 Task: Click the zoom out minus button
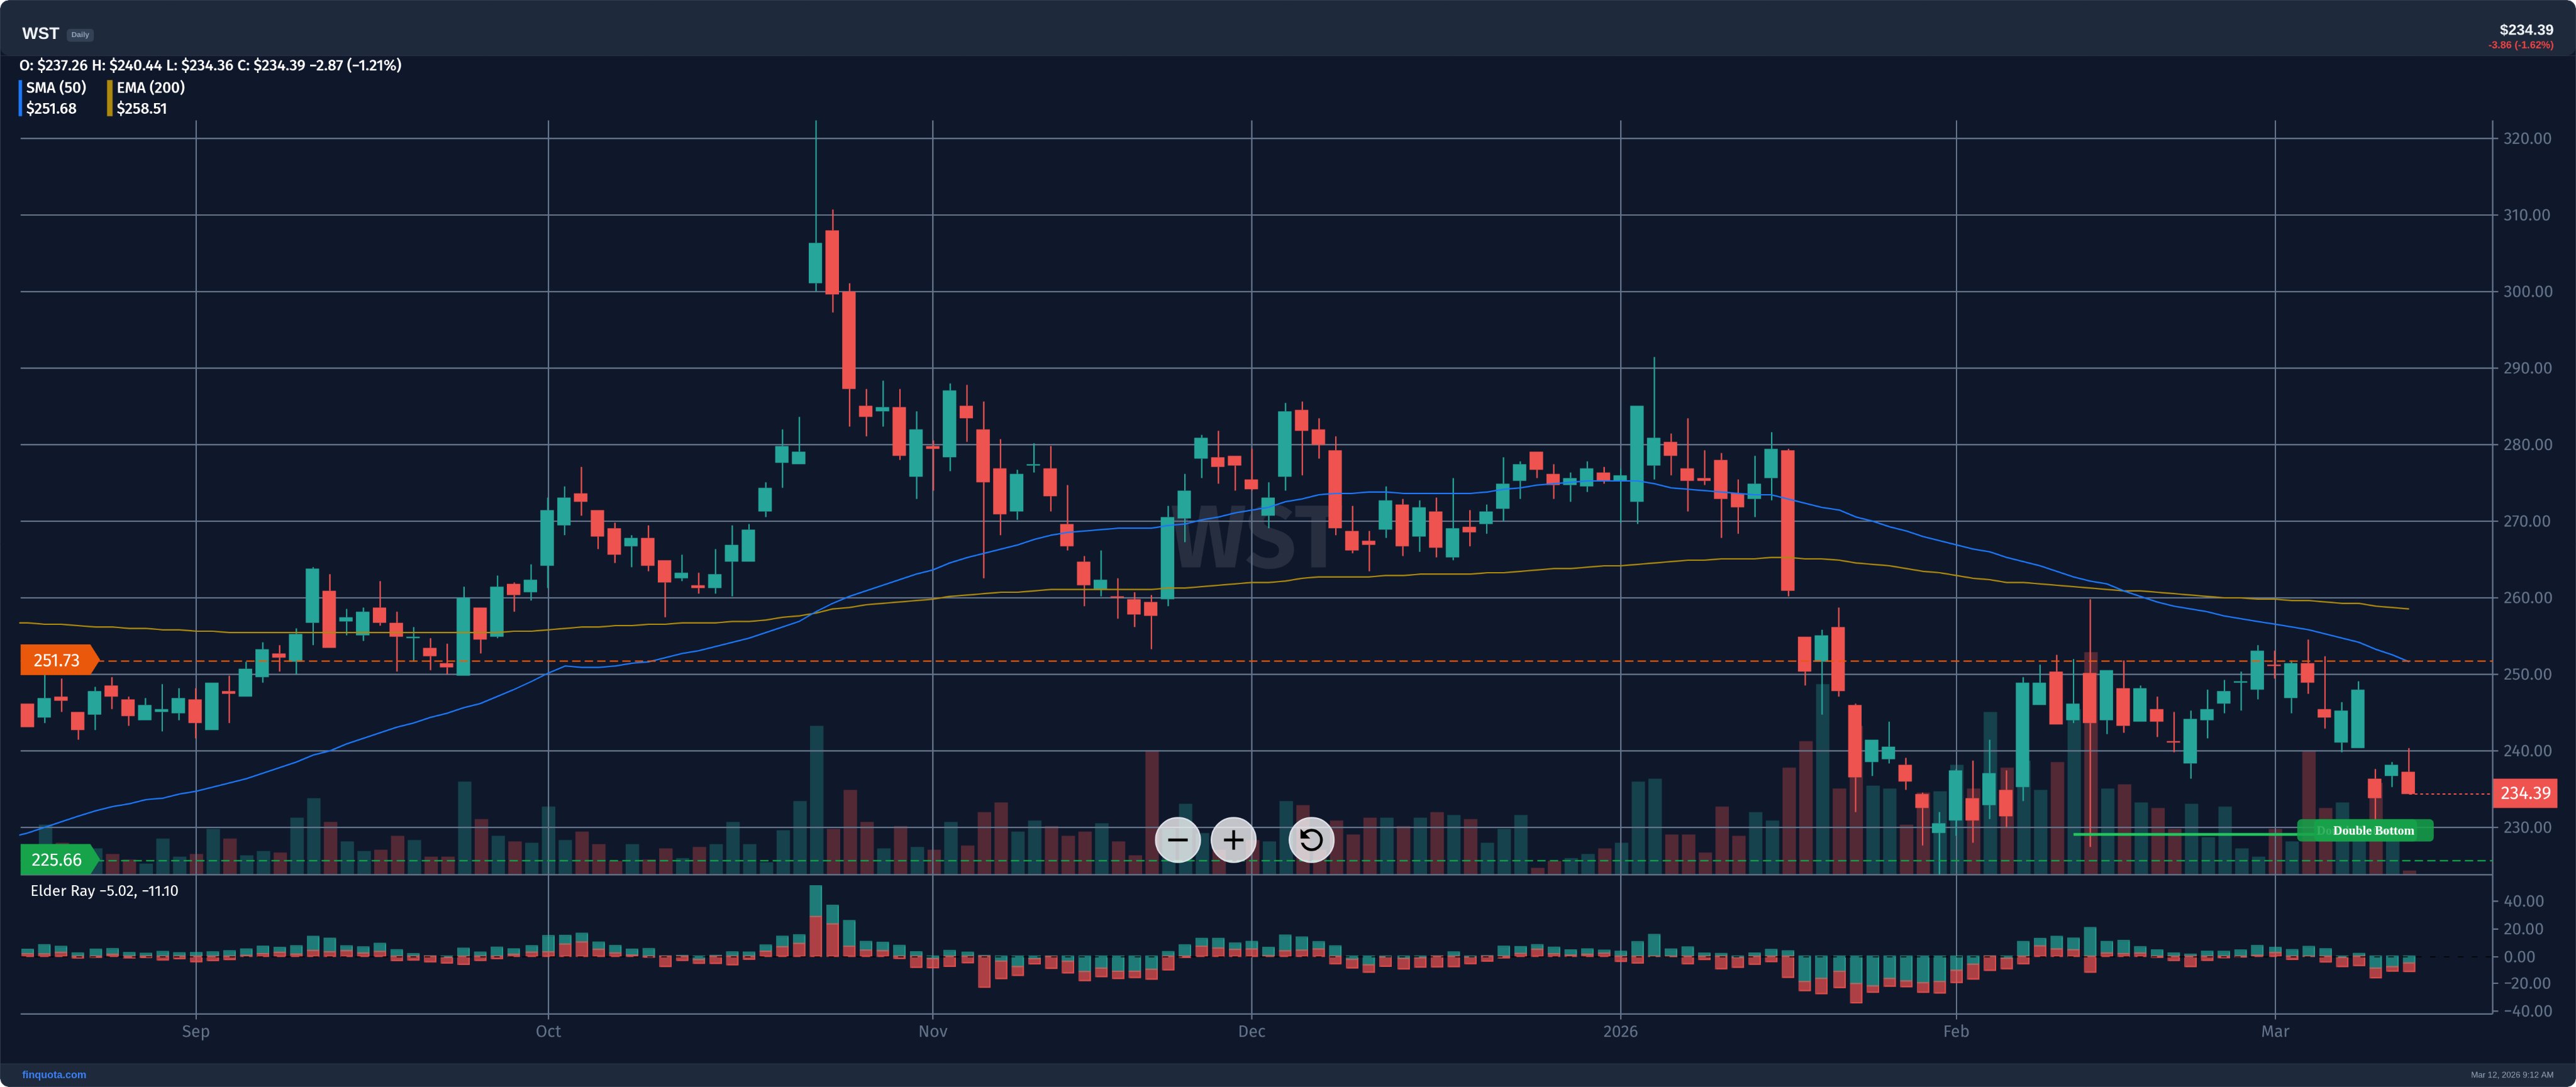pos(1177,840)
